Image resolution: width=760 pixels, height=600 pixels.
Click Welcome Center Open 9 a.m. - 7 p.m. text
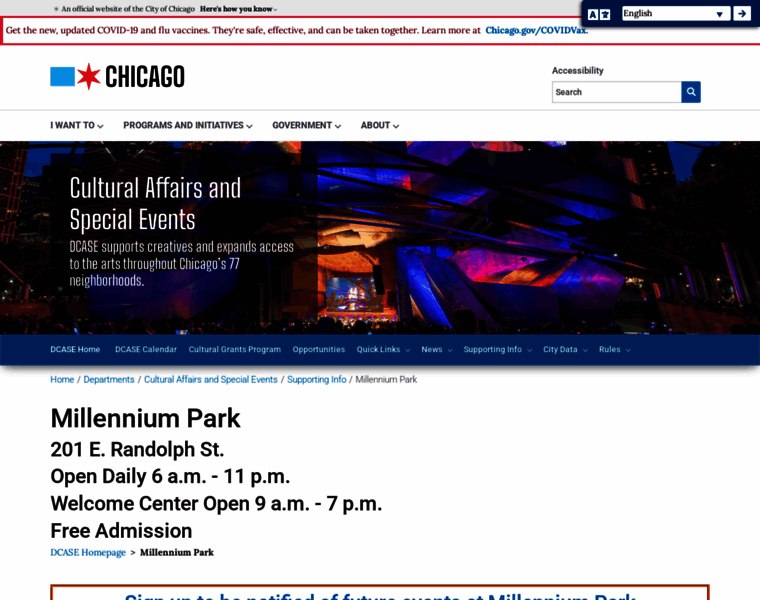click(216, 504)
